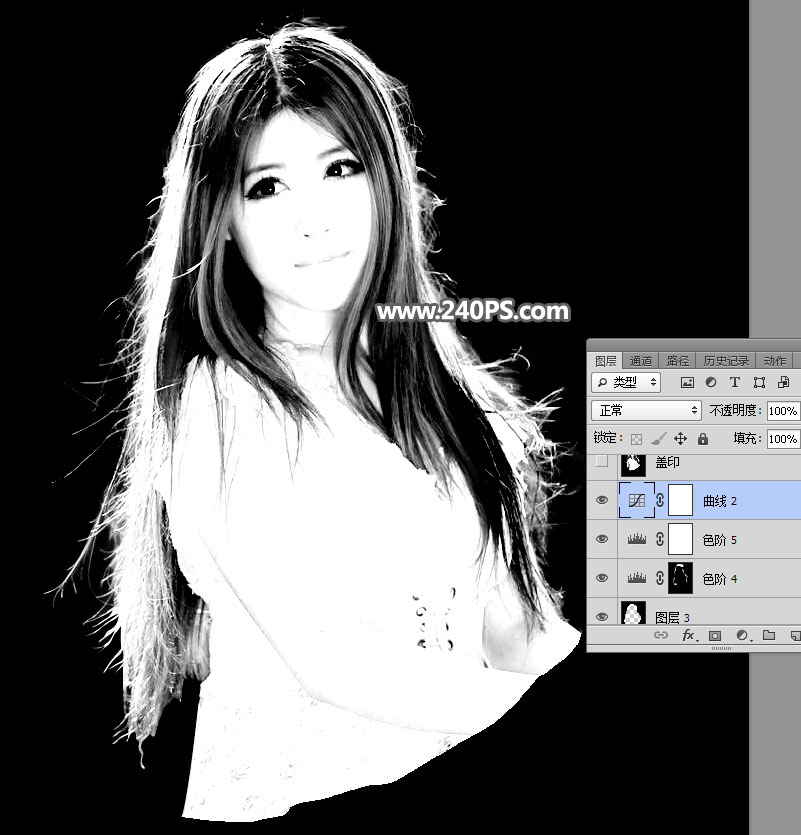This screenshot has width=801, height=835.
Task: Switch to the 通道 tab
Action: [641, 361]
